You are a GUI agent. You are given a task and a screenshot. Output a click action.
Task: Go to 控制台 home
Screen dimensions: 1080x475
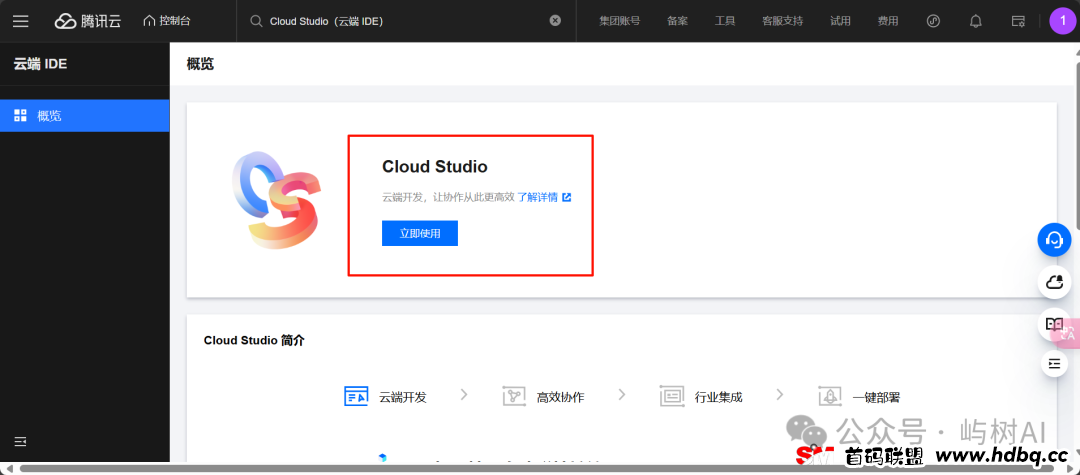tap(167, 21)
